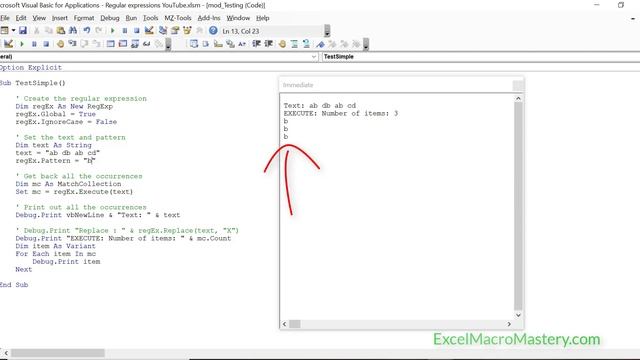Click the Complete Word A+ icon
Image resolution: width=640 pixels, height=360 pixels.
(242, 44)
